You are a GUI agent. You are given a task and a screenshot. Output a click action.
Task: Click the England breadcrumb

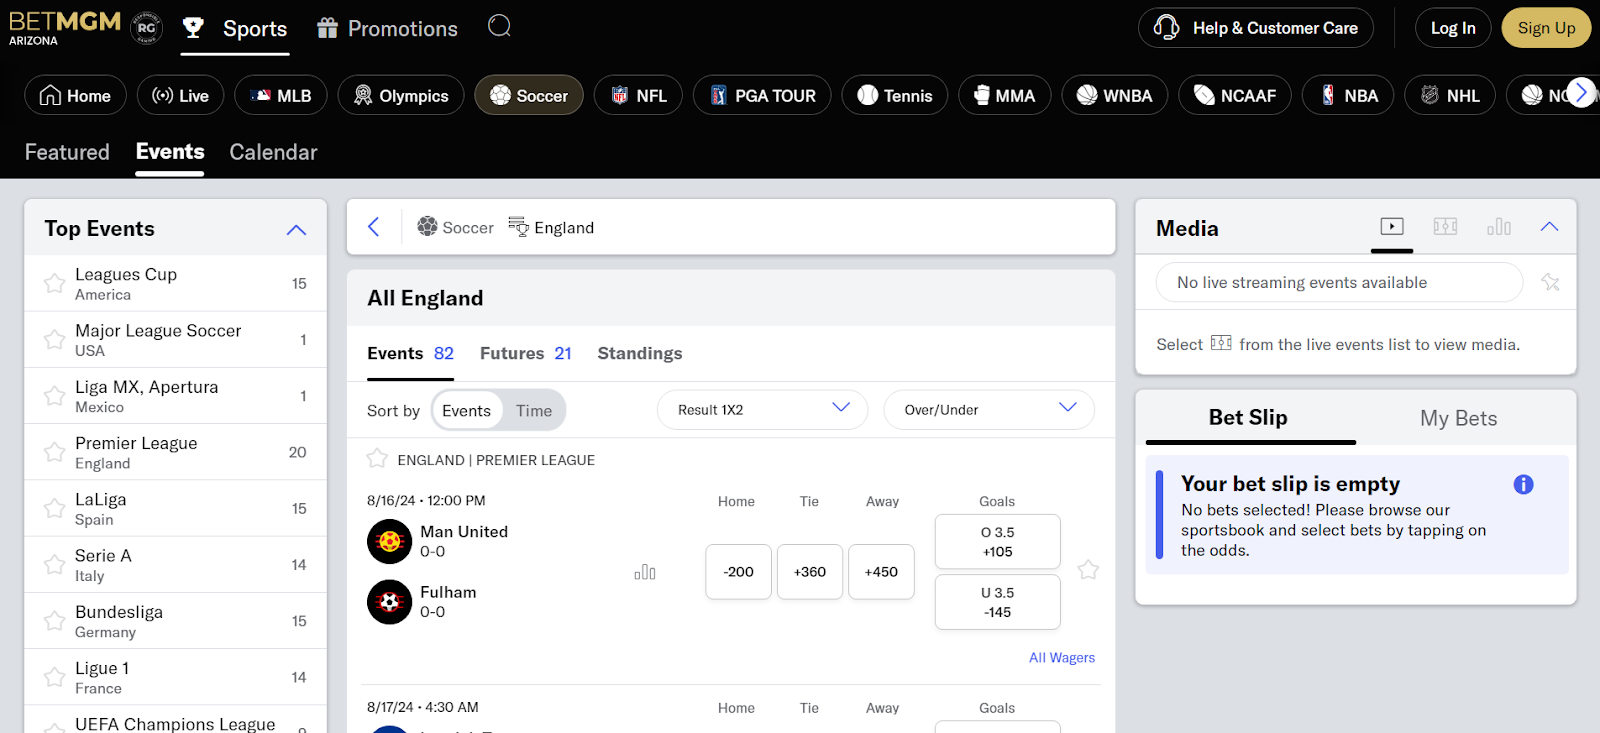(551, 227)
